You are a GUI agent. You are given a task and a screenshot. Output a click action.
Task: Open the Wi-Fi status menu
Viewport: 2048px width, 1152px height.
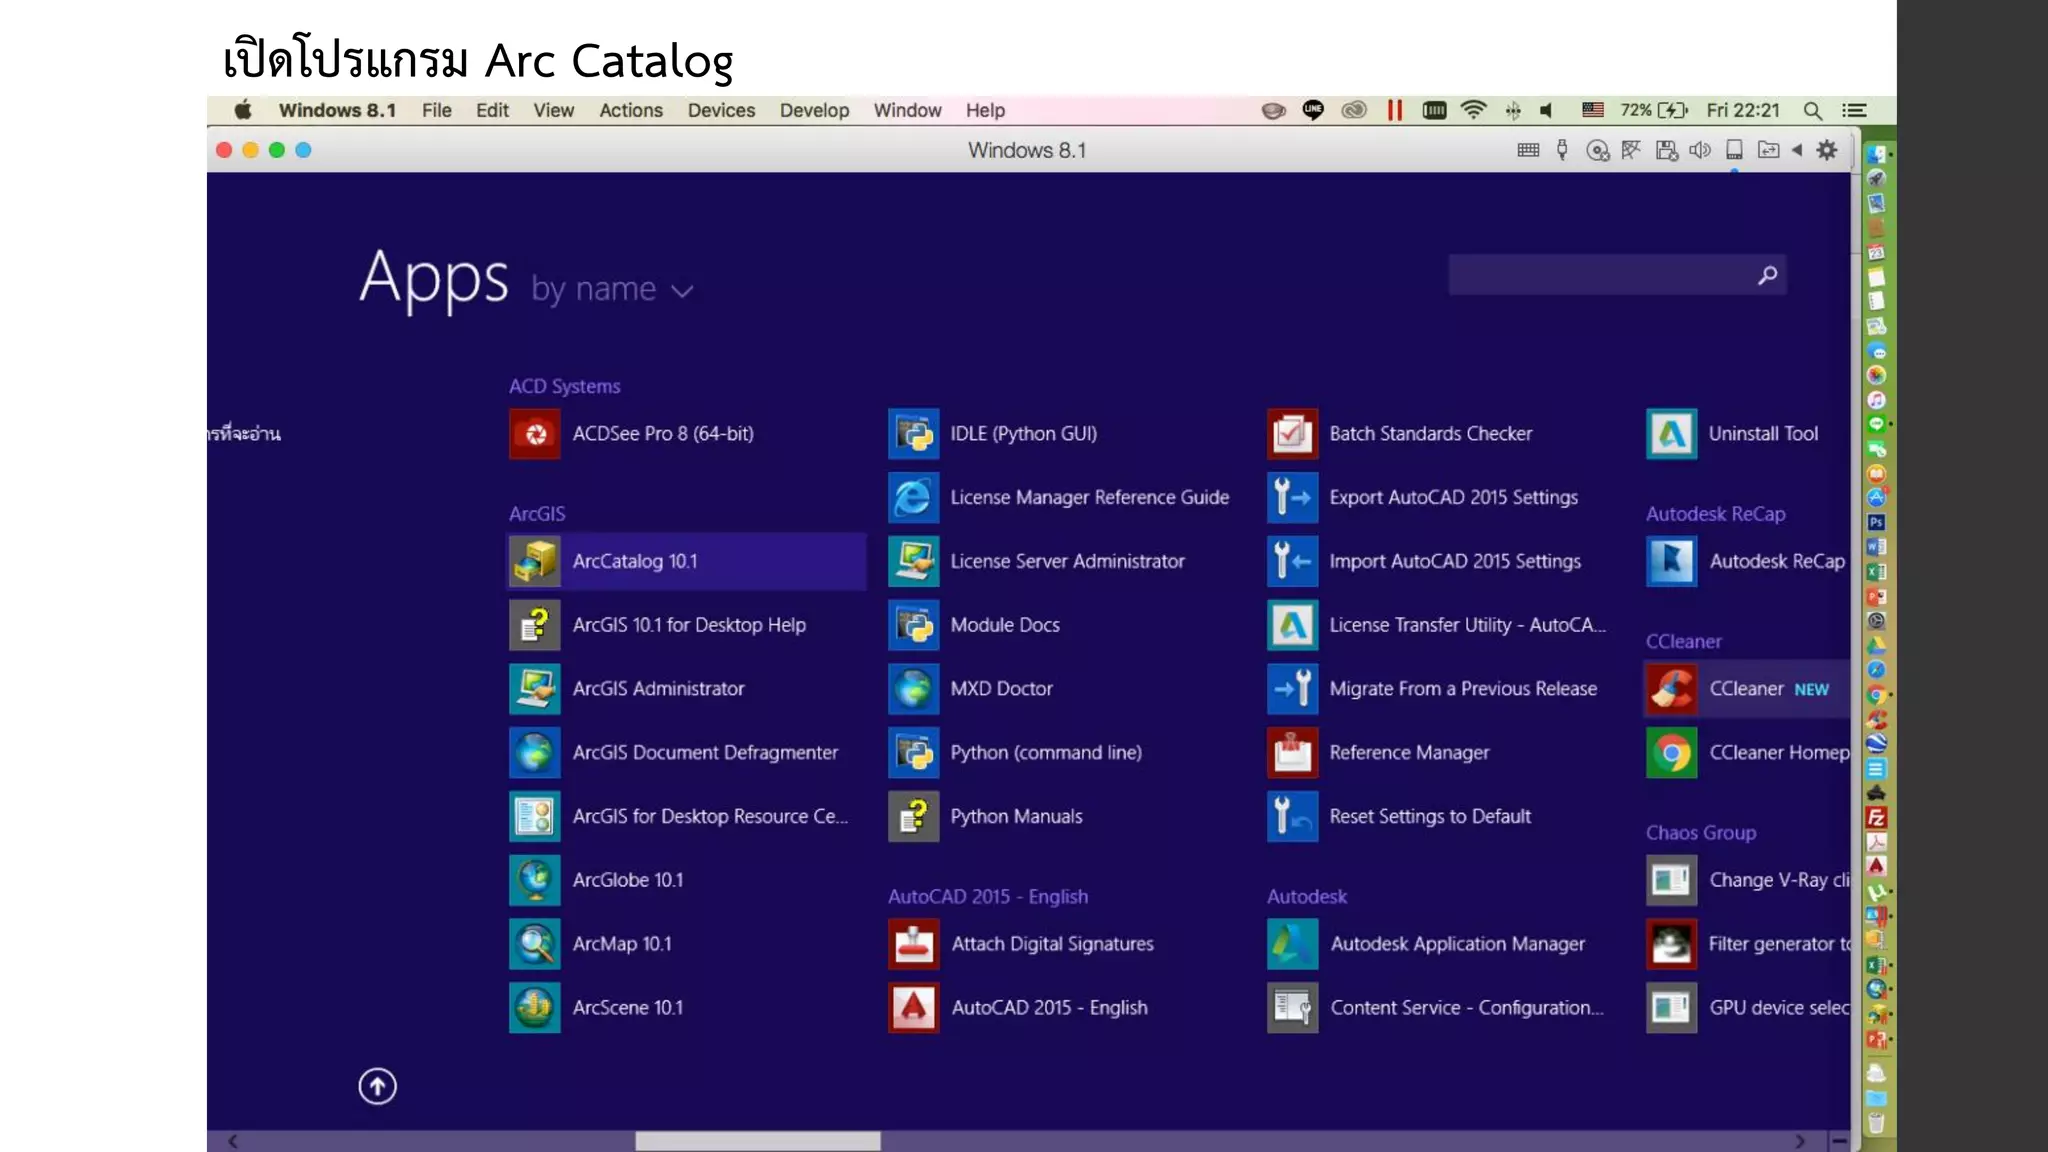click(x=1473, y=110)
